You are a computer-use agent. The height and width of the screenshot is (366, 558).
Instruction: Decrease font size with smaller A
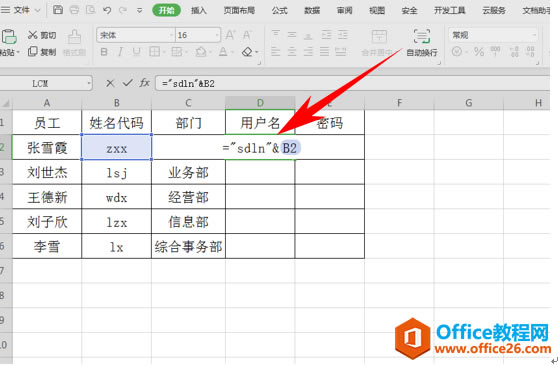pos(247,35)
